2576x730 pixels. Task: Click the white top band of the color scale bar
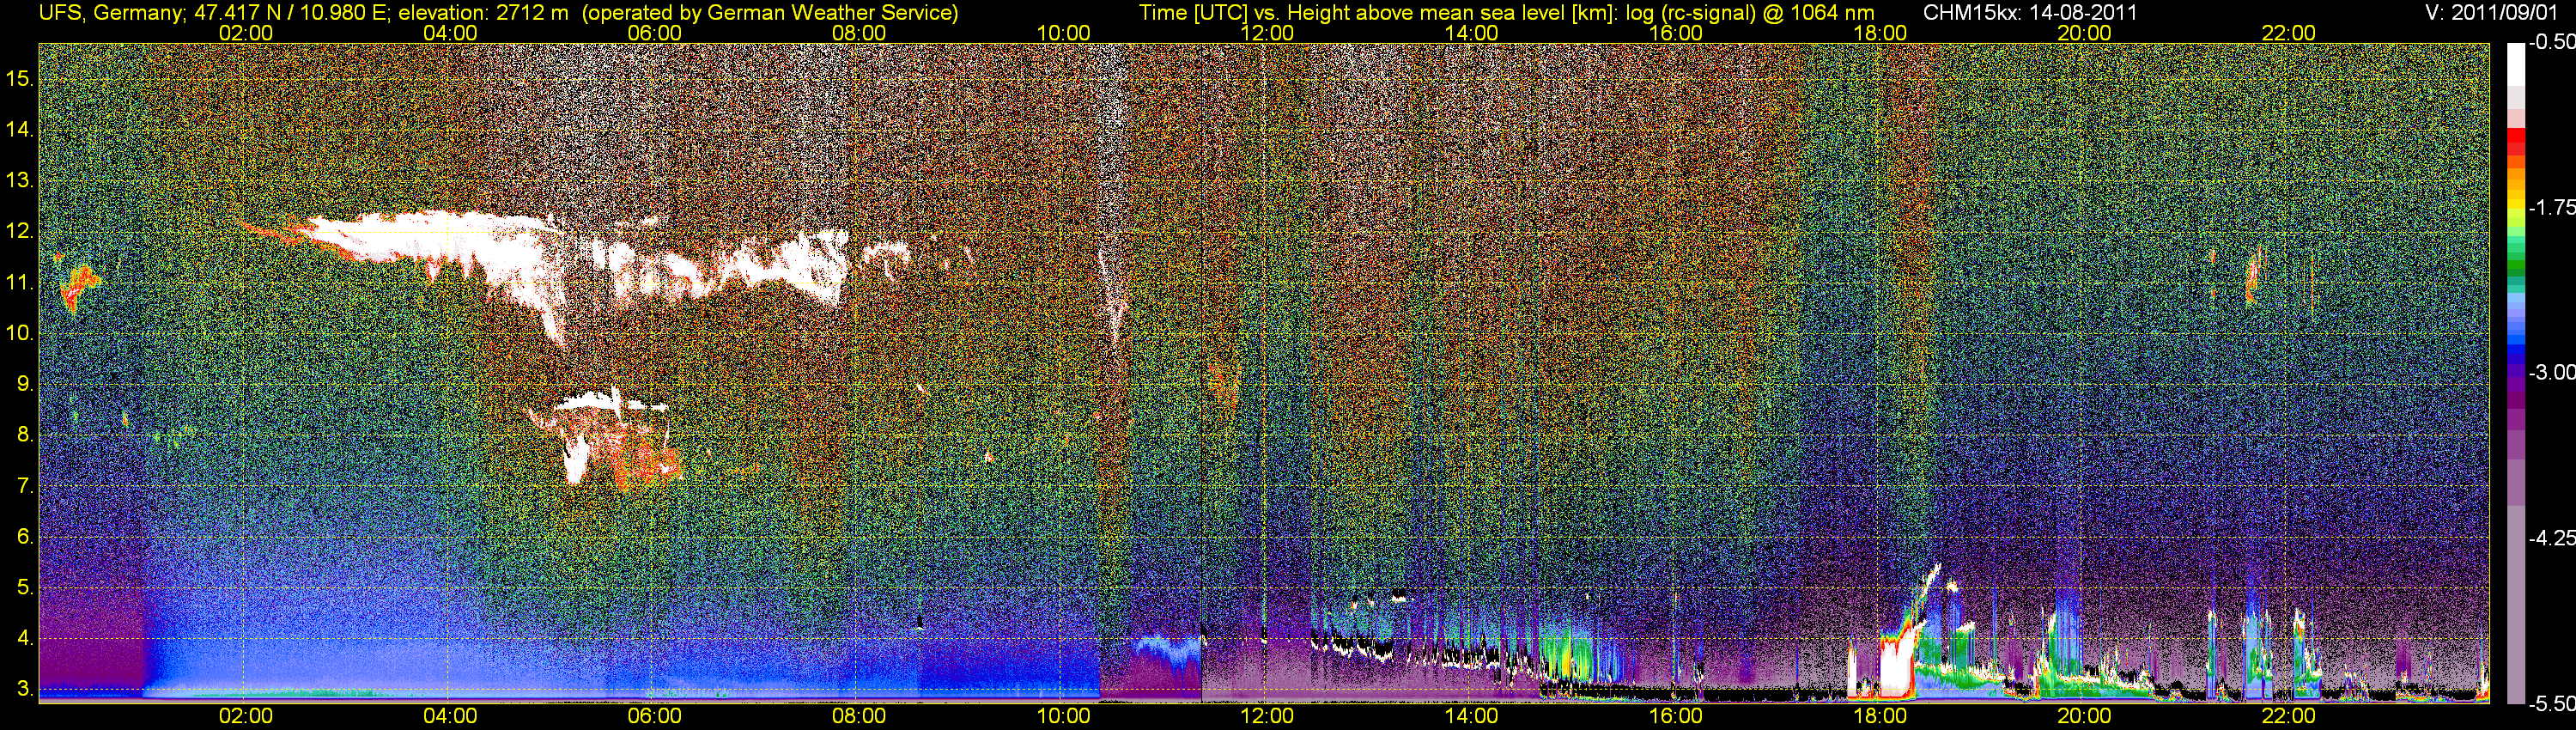[x=2515, y=64]
